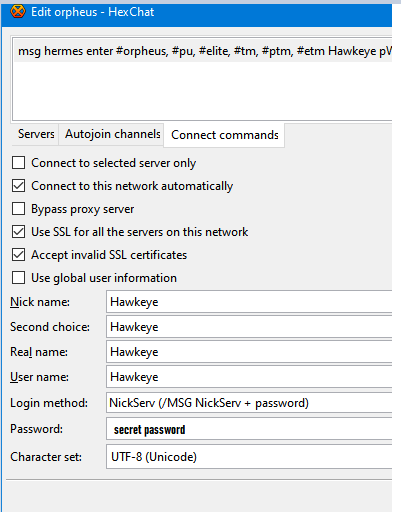Switch to the Servers tab
This screenshot has height=512, width=401.
click(x=36, y=134)
